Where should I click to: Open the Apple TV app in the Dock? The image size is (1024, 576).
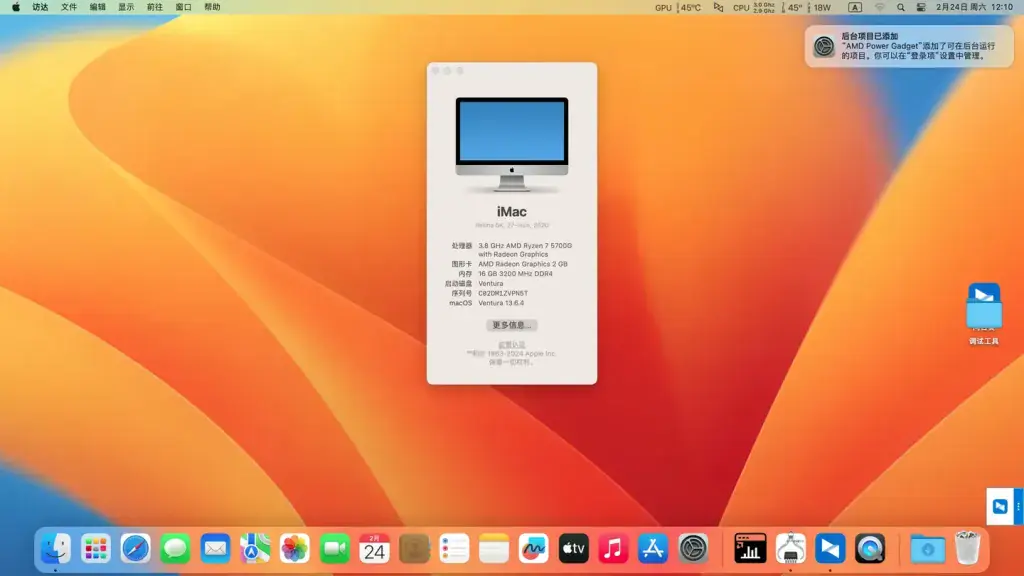point(573,549)
